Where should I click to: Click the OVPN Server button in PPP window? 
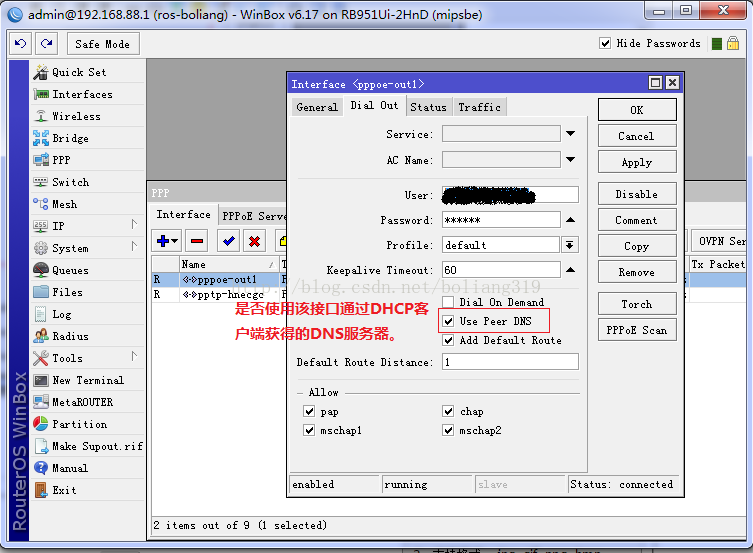click(718, 241)
